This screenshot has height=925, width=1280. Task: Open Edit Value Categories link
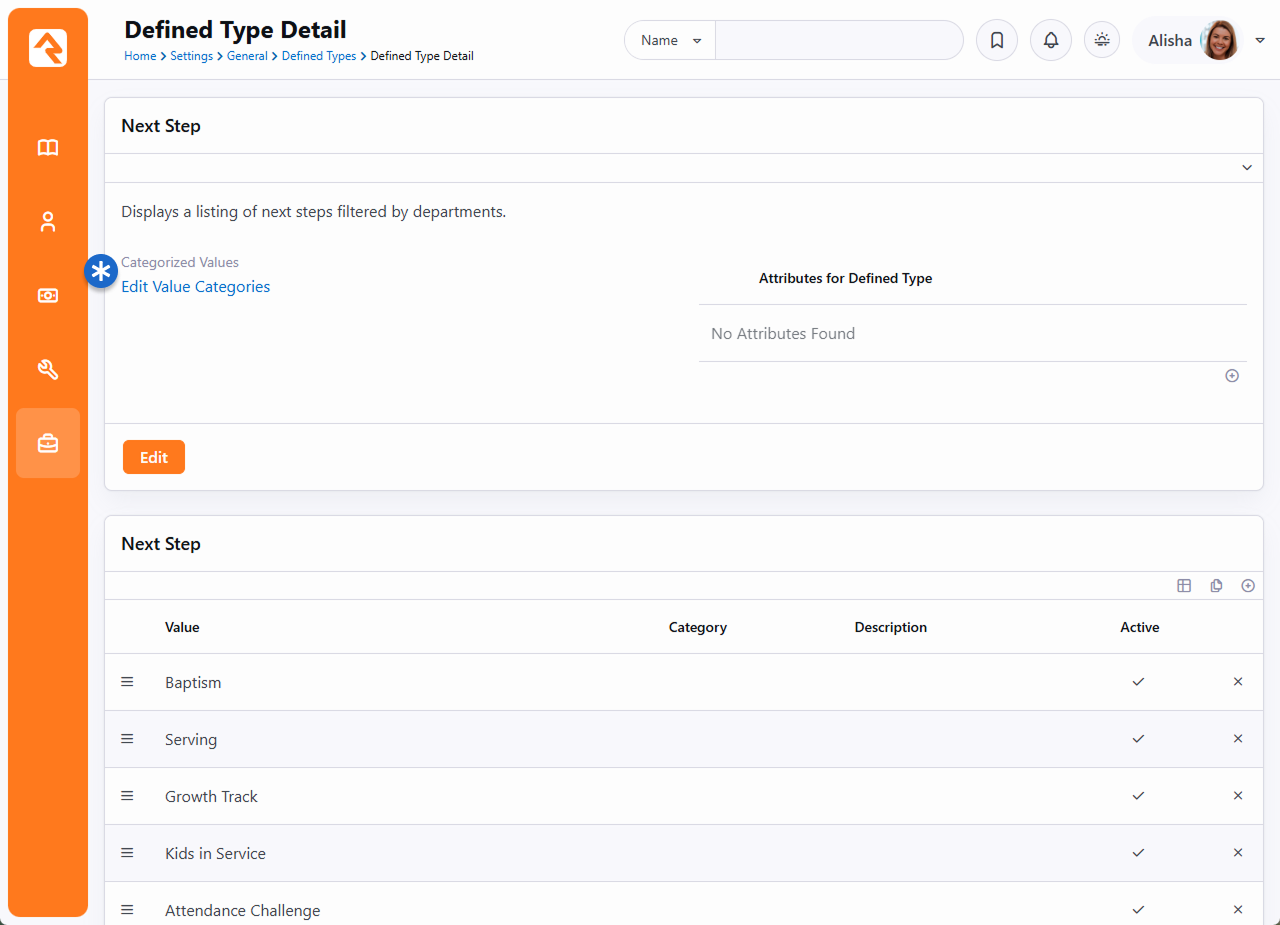coord(195,287)
